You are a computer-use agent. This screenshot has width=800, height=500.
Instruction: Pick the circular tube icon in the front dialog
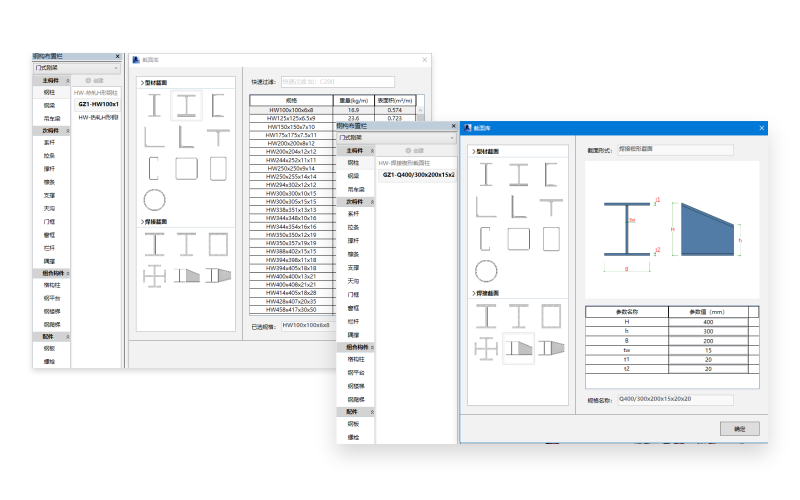pos(486,271)
